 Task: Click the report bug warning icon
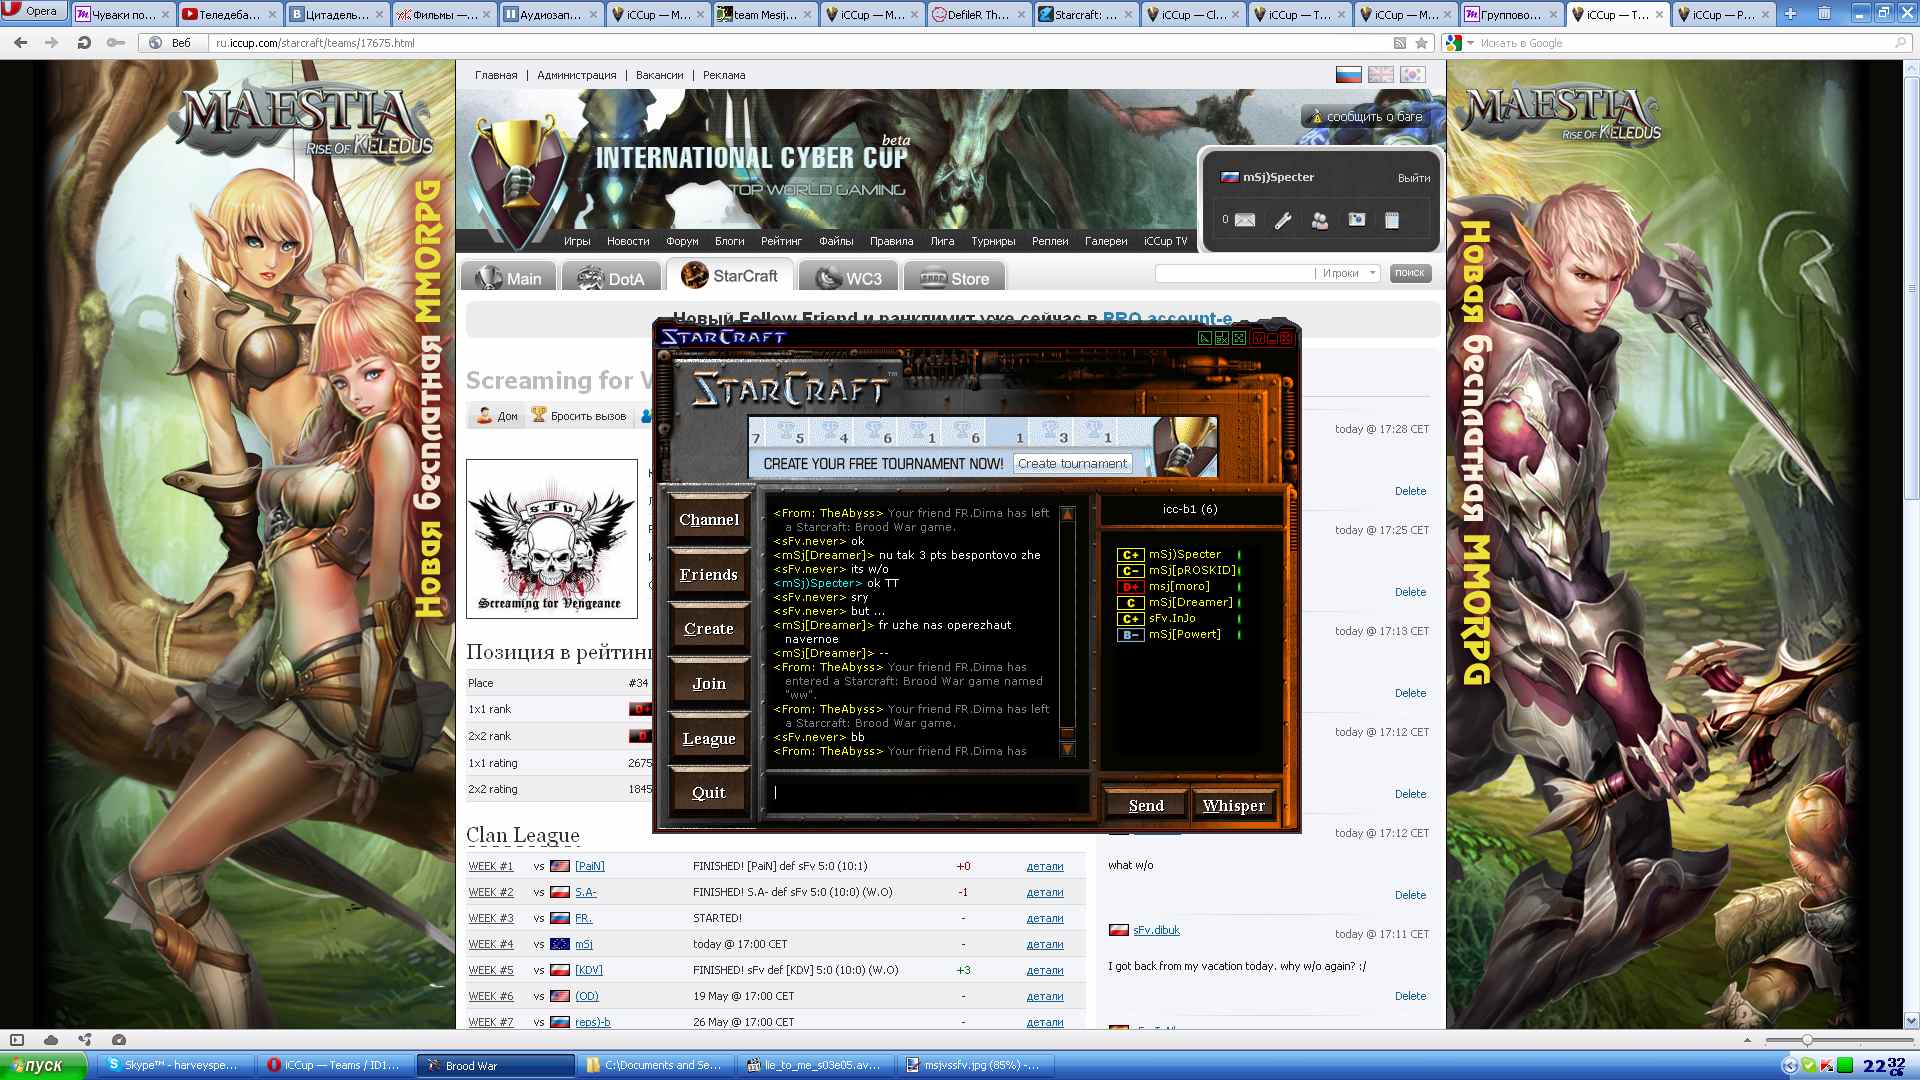(x=1317, y=117)
